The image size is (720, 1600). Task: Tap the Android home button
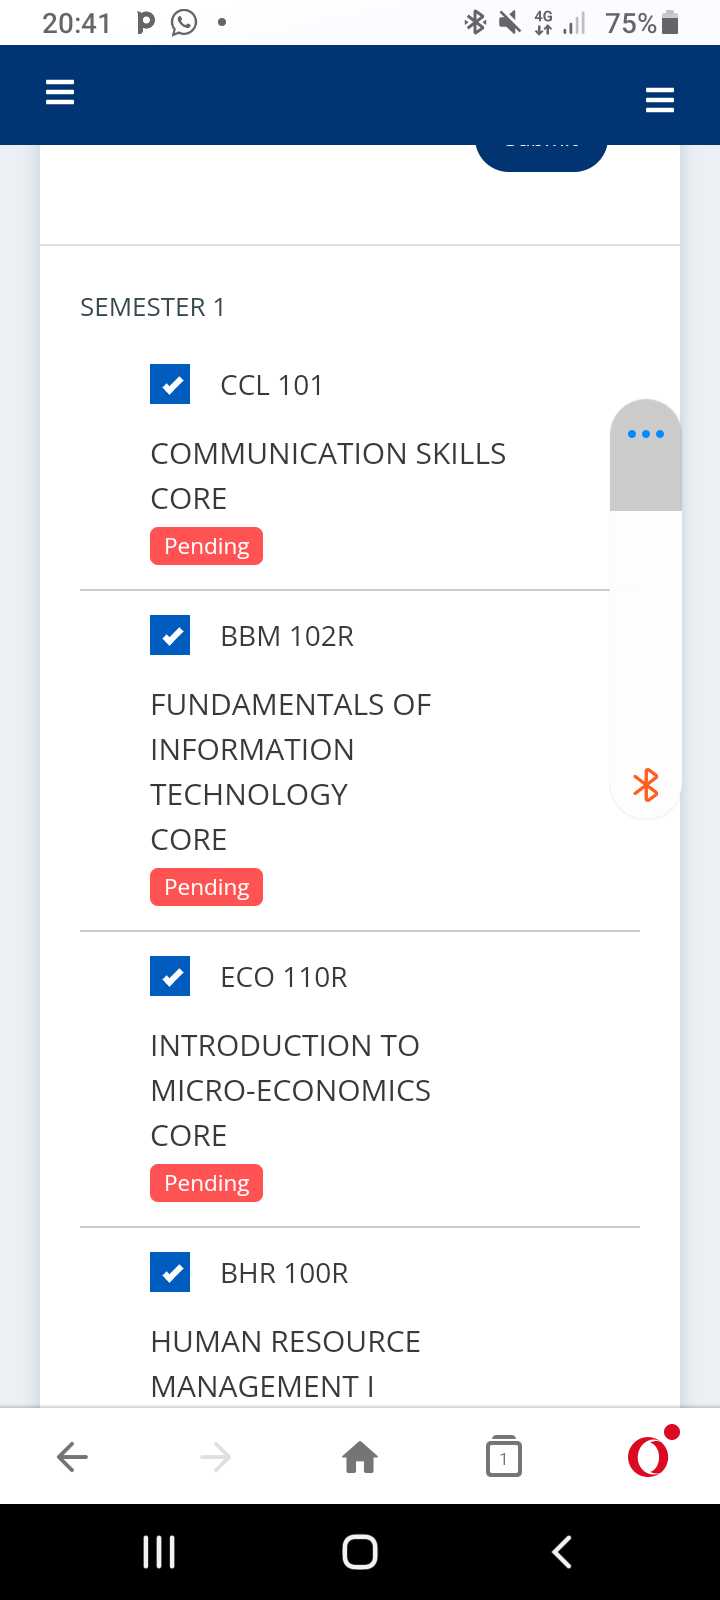(x=360, y=1552)
